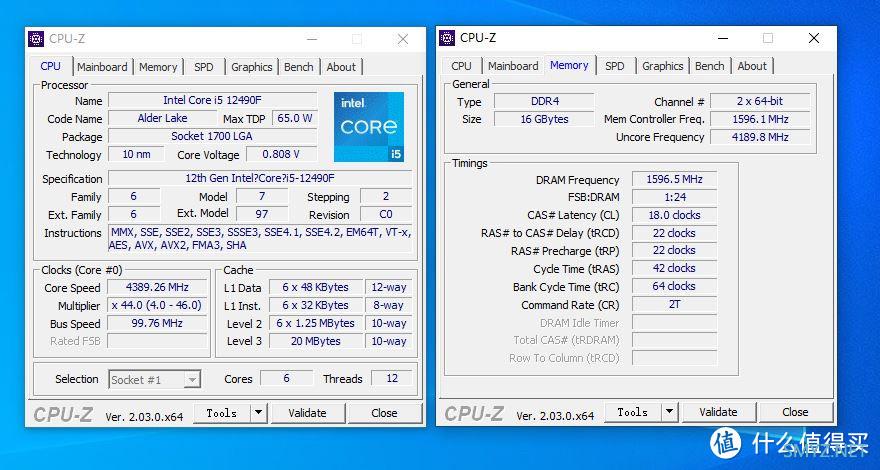Click Command Rate value 2T
The height and width of the screenshot is (470, 880).
click(675, 304)
